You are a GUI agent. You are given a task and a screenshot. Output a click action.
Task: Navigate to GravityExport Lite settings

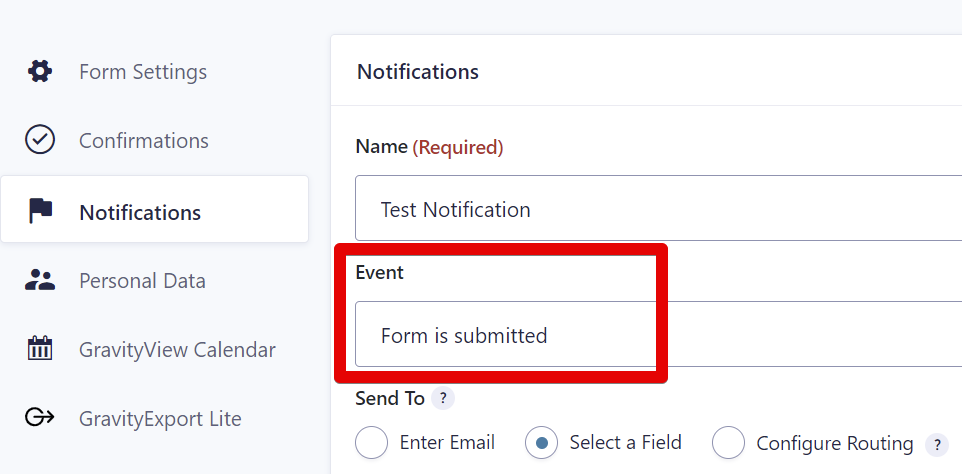(160, 419)
